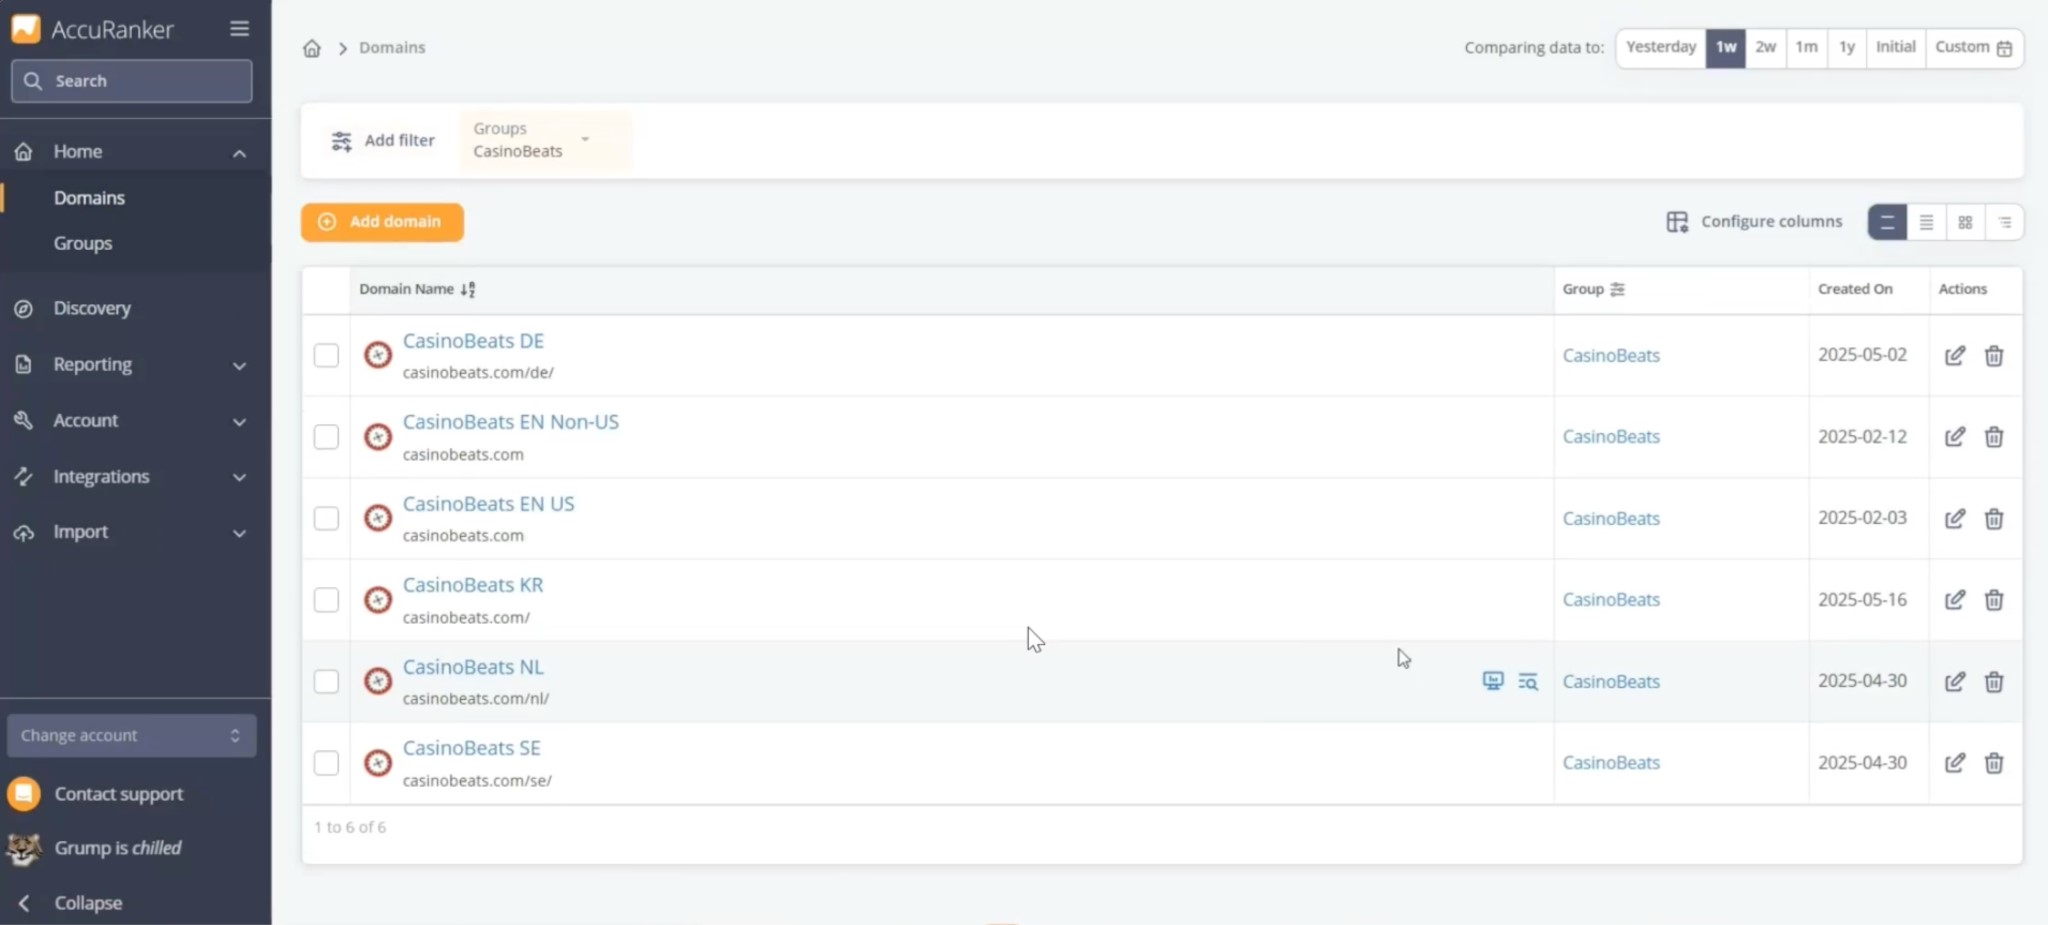2048x925 pixels.
Task: Expand the Integrations menu chevron
Action: coord(240,478)
